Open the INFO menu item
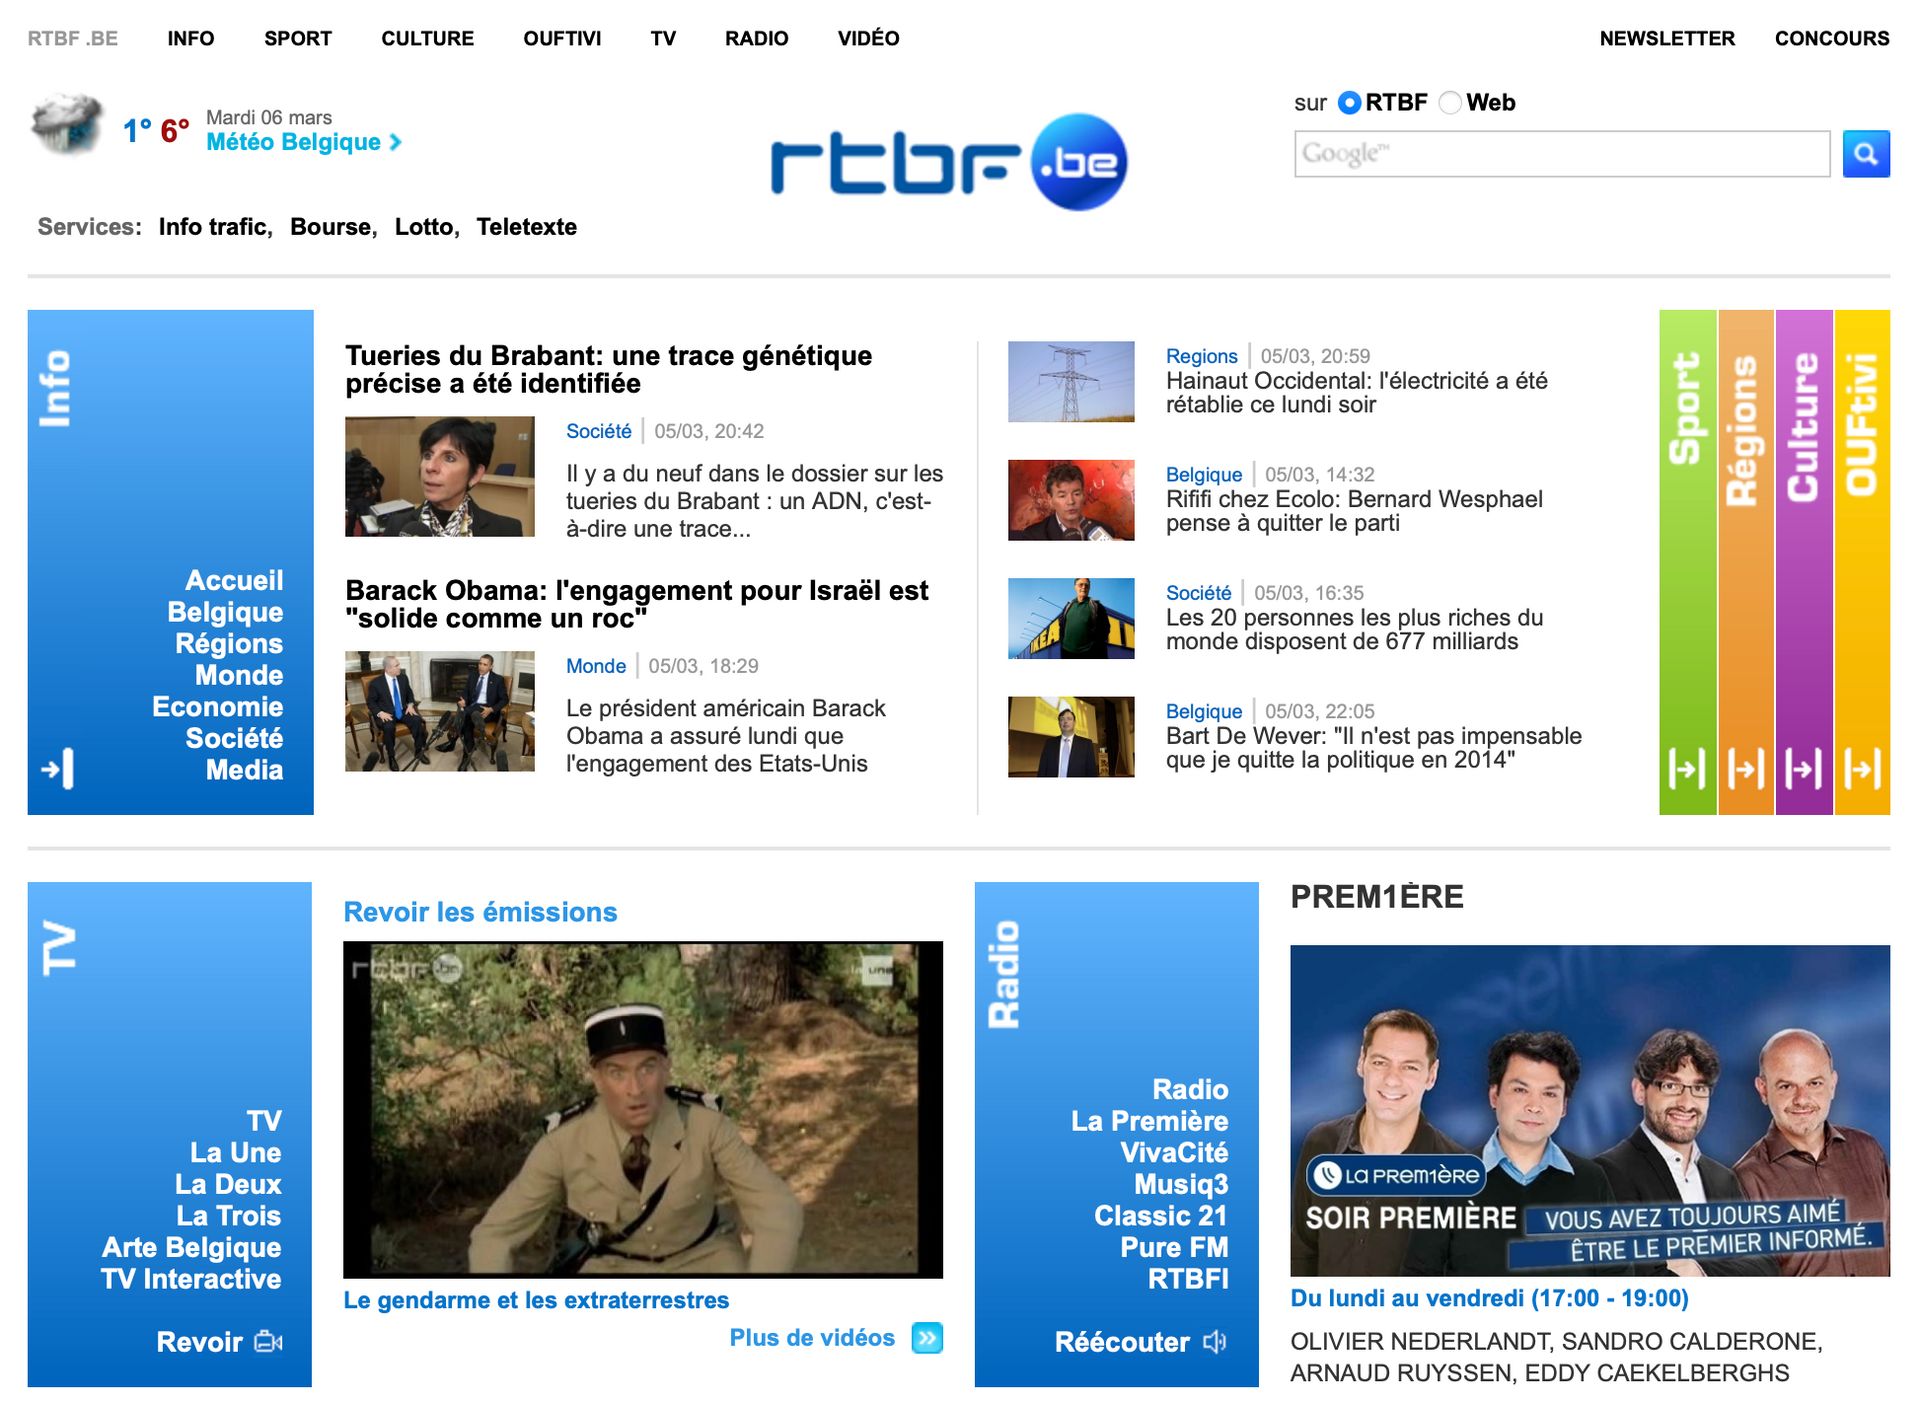 191,38
